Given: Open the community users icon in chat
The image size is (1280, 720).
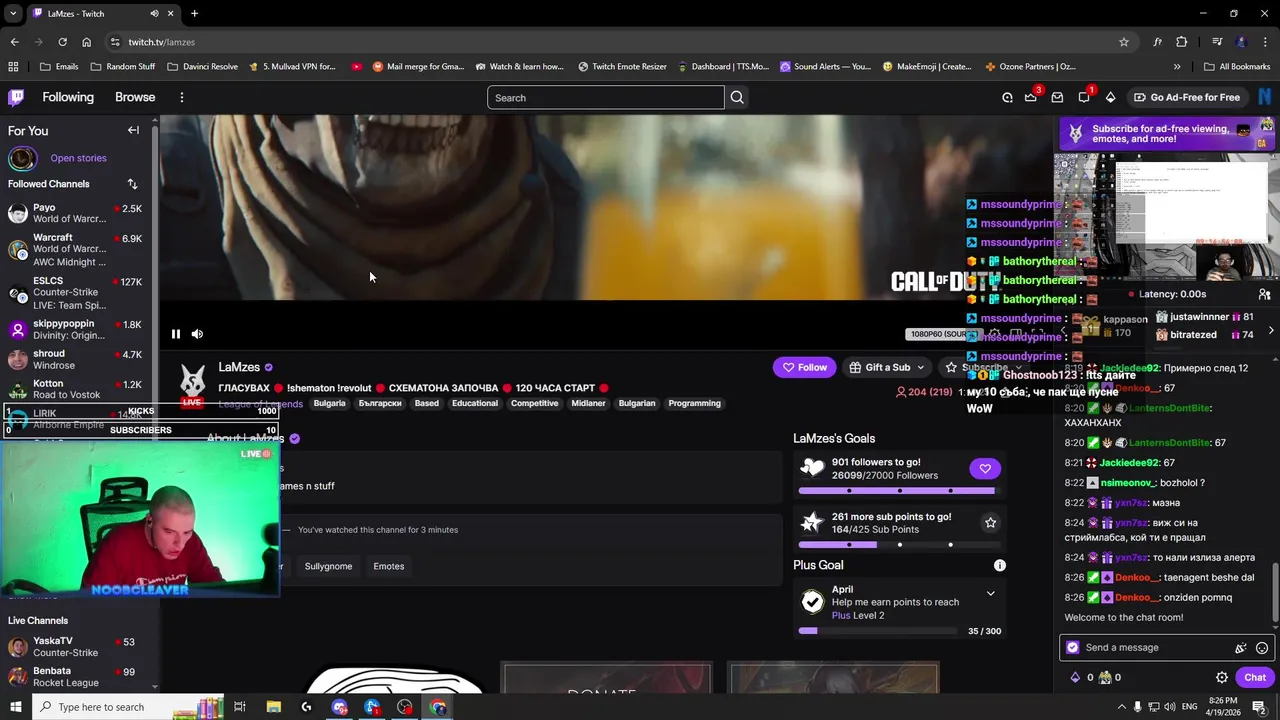Looking at the screenshot, I should pos(1264,294).
